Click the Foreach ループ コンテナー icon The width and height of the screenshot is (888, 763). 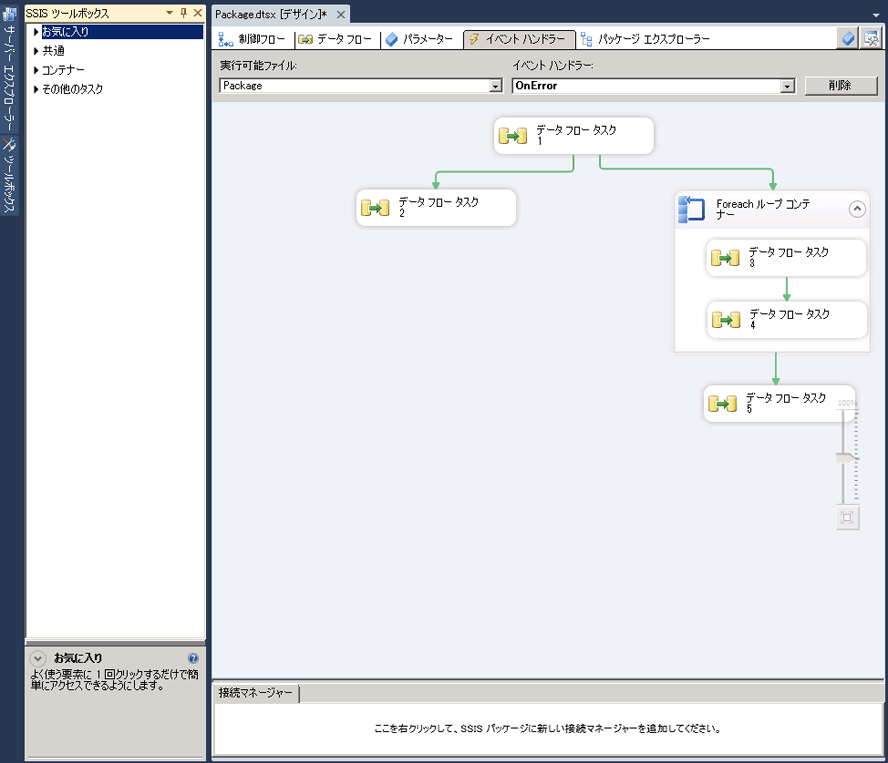point(692,210)
